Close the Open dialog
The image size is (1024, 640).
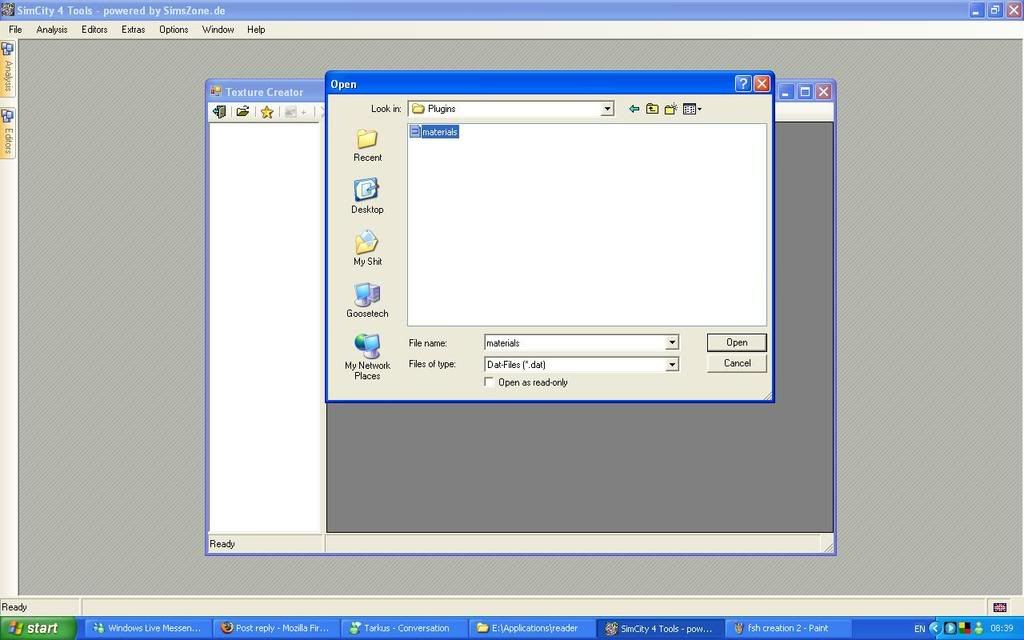pyautogui.click(x=761, y=84)
